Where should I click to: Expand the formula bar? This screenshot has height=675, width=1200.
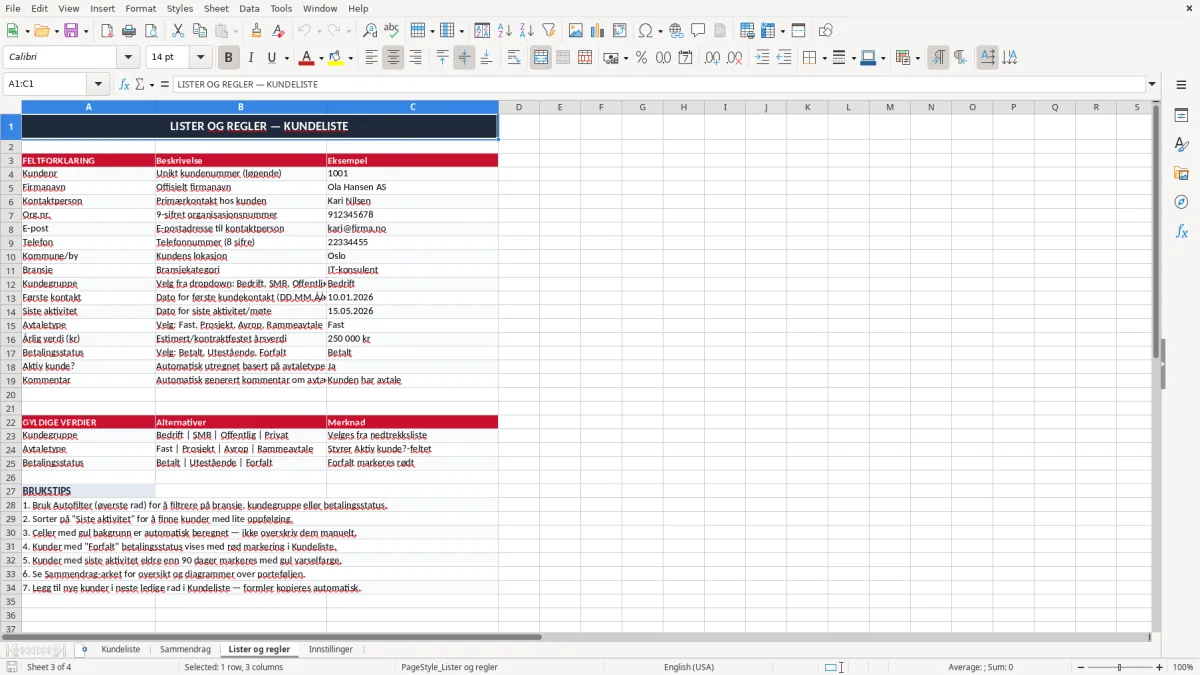1152,84
